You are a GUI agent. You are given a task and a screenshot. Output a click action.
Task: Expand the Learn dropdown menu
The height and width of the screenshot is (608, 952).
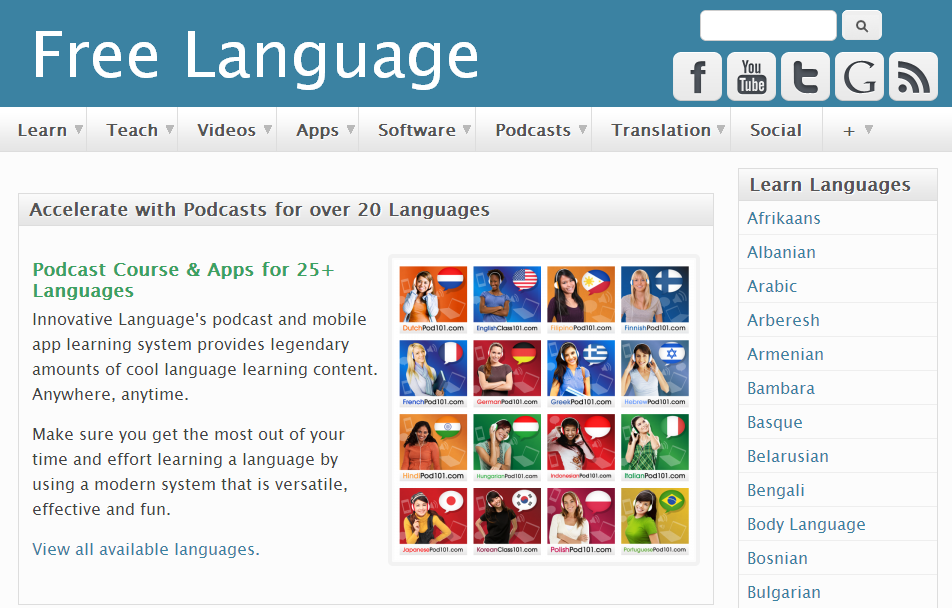click(44, 129)
